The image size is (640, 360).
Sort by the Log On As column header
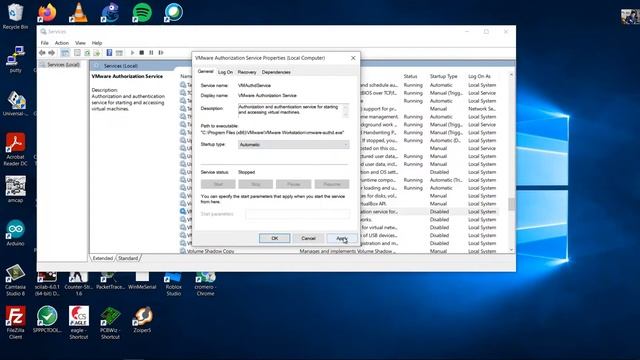click(480, 76)
